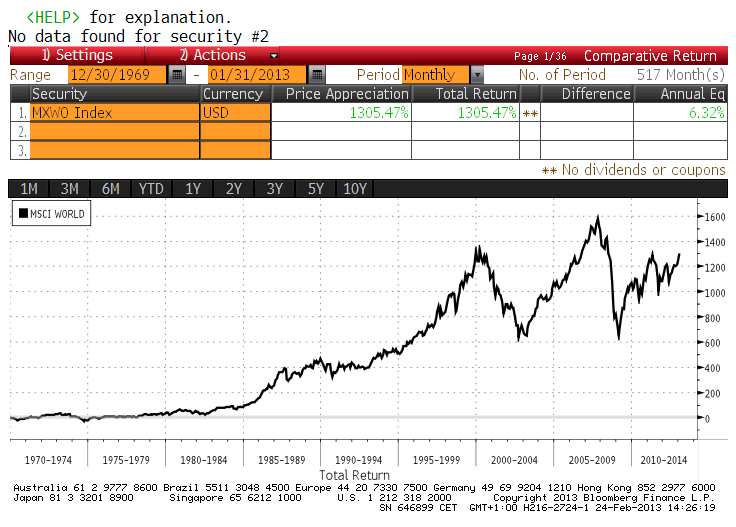Click the Period Monthly field
Viewport: 736px width, 527px height.
436,75
